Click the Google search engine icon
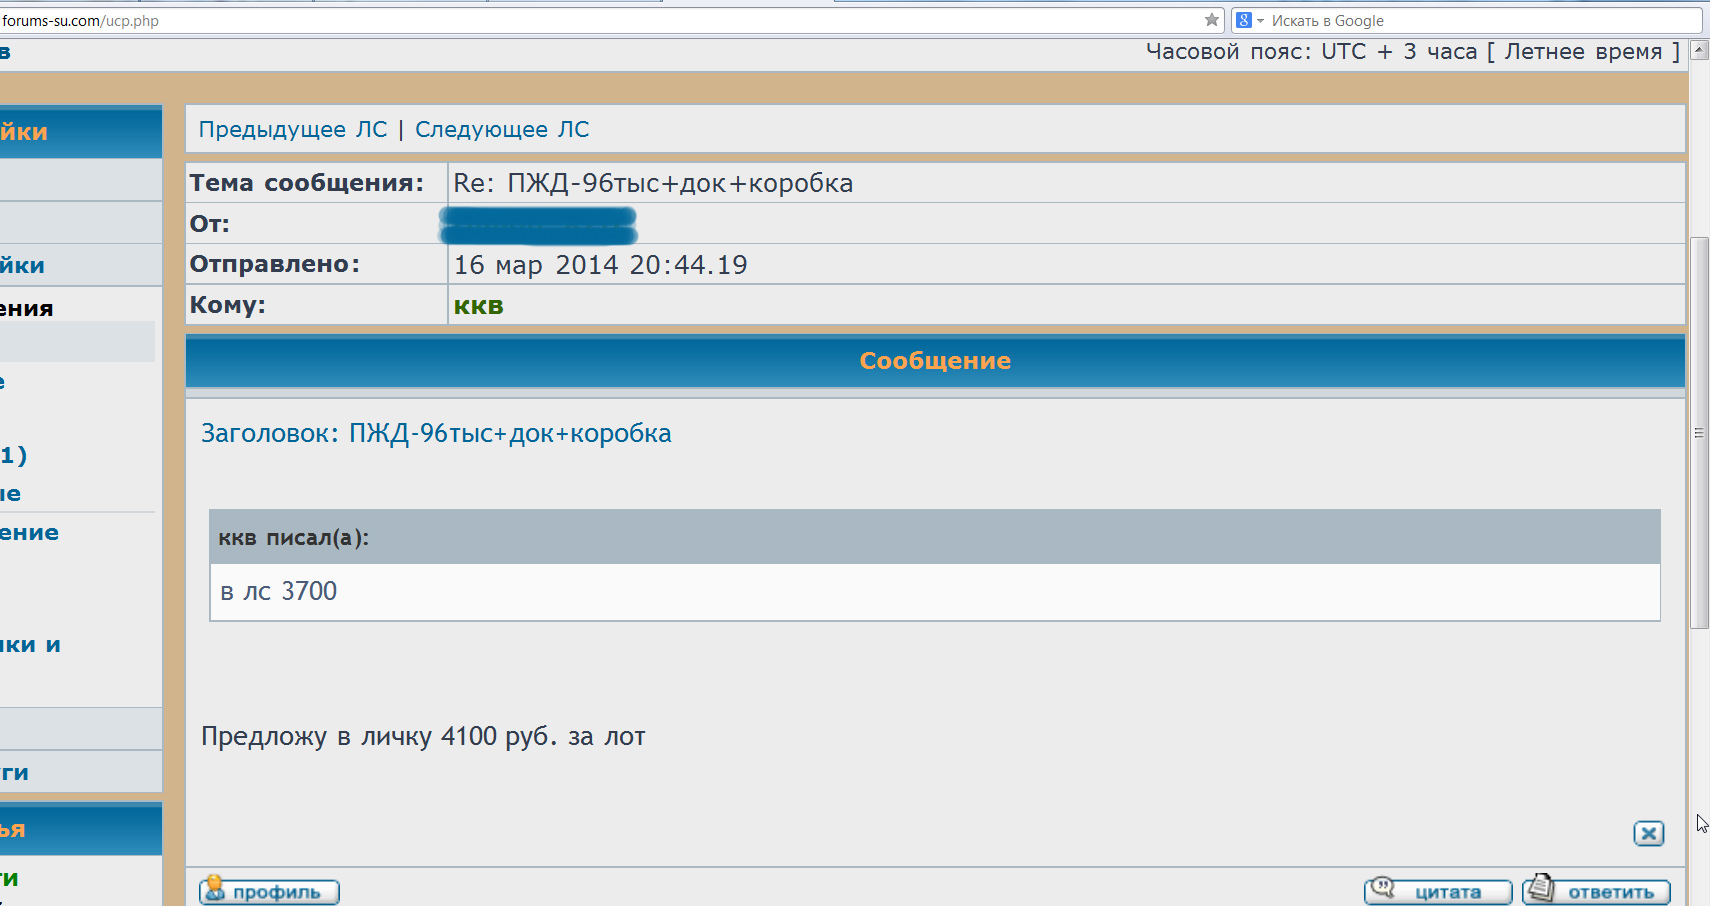This screenshot has height=906, width=1710. (x=1244, y=20)
